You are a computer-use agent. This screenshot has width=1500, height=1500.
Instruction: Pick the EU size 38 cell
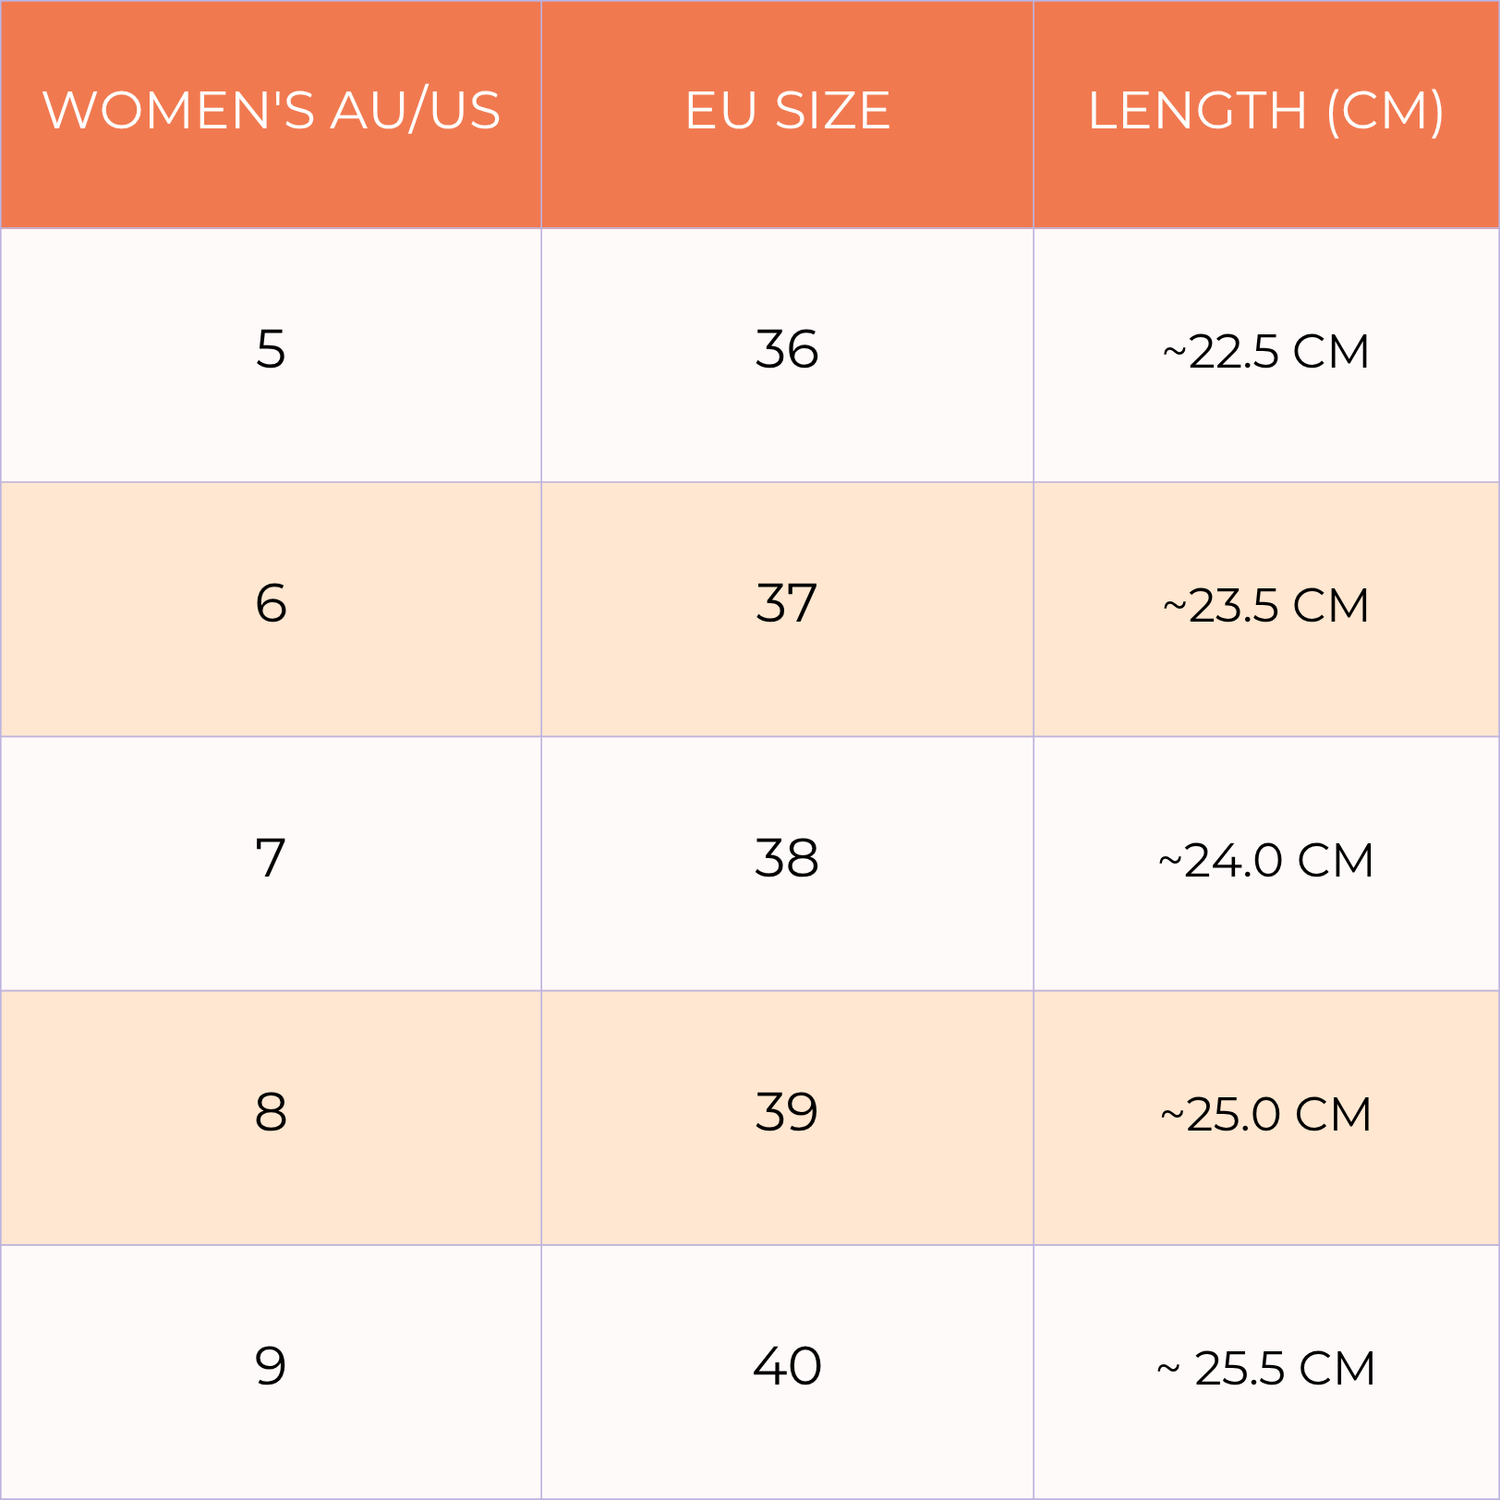point(787,858)
